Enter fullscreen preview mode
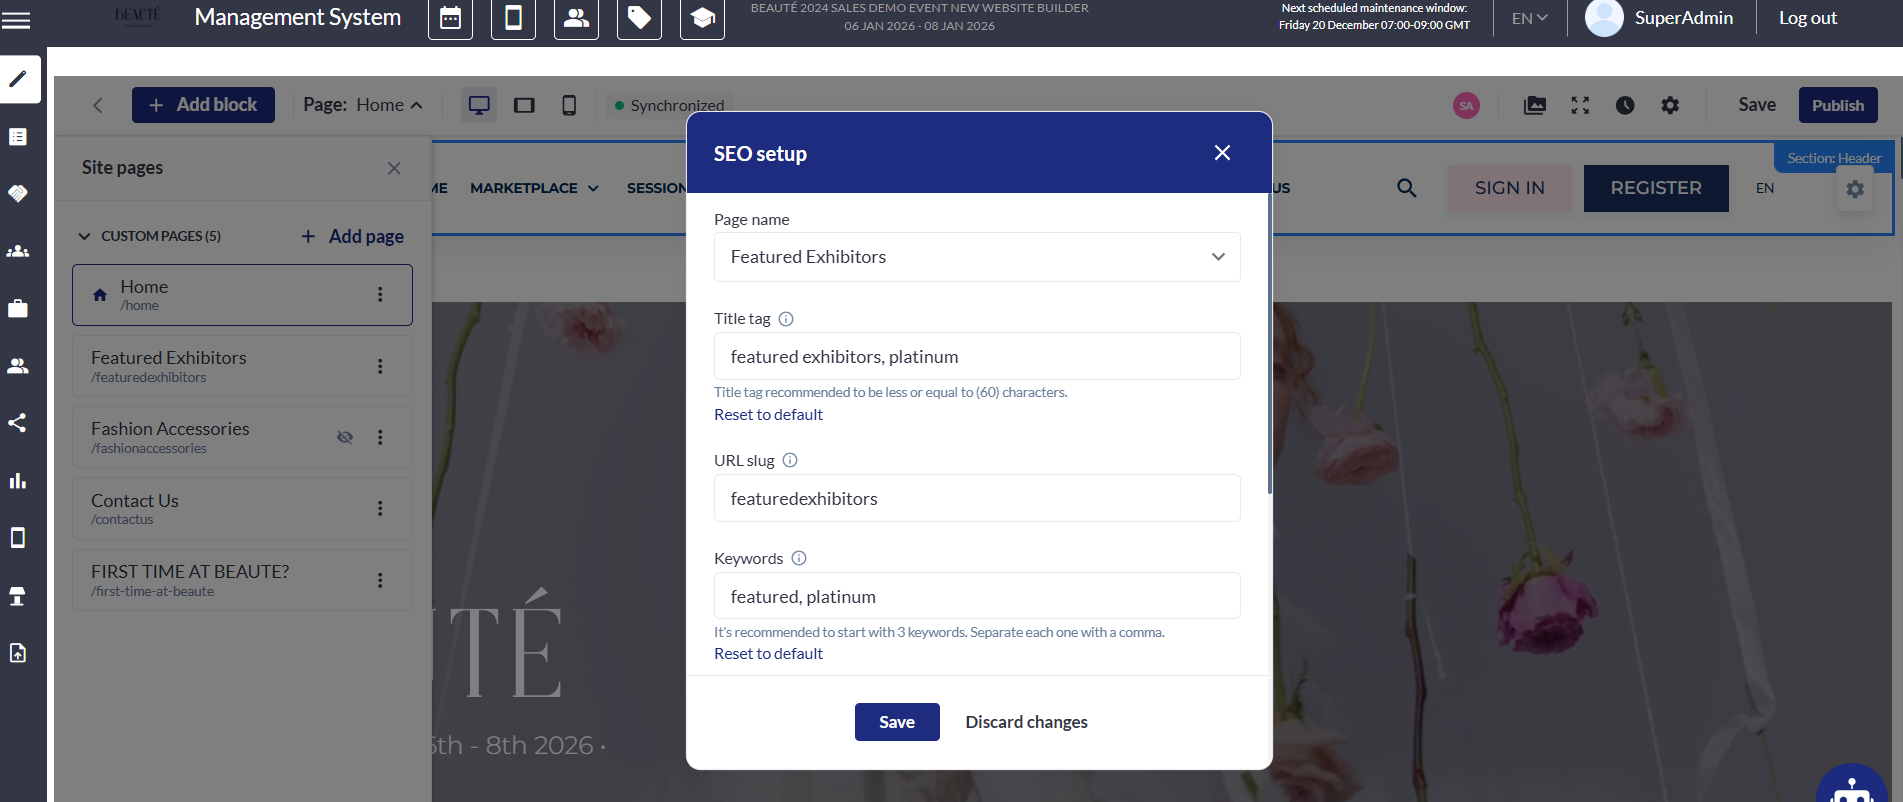This screenshot has width=1903, height=802. click(x=1580, y=105)
